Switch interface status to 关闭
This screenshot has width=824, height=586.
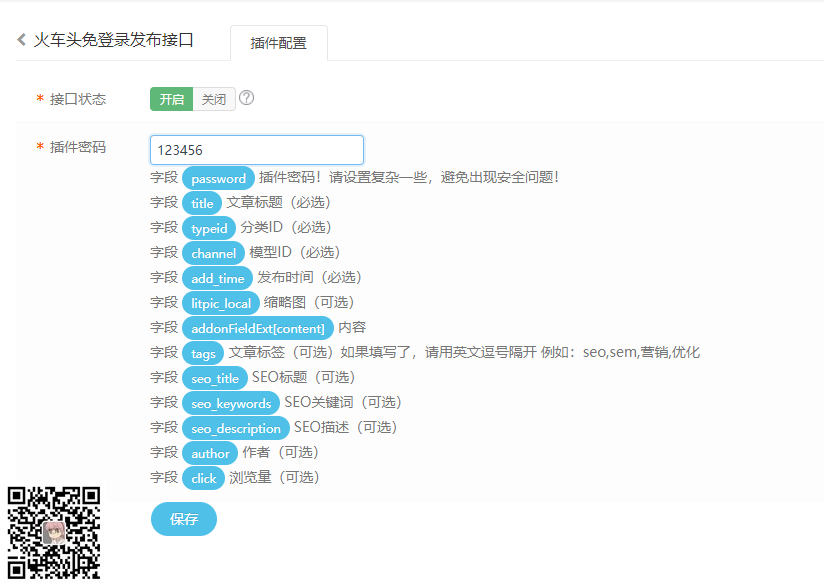[x=212, y=99]
